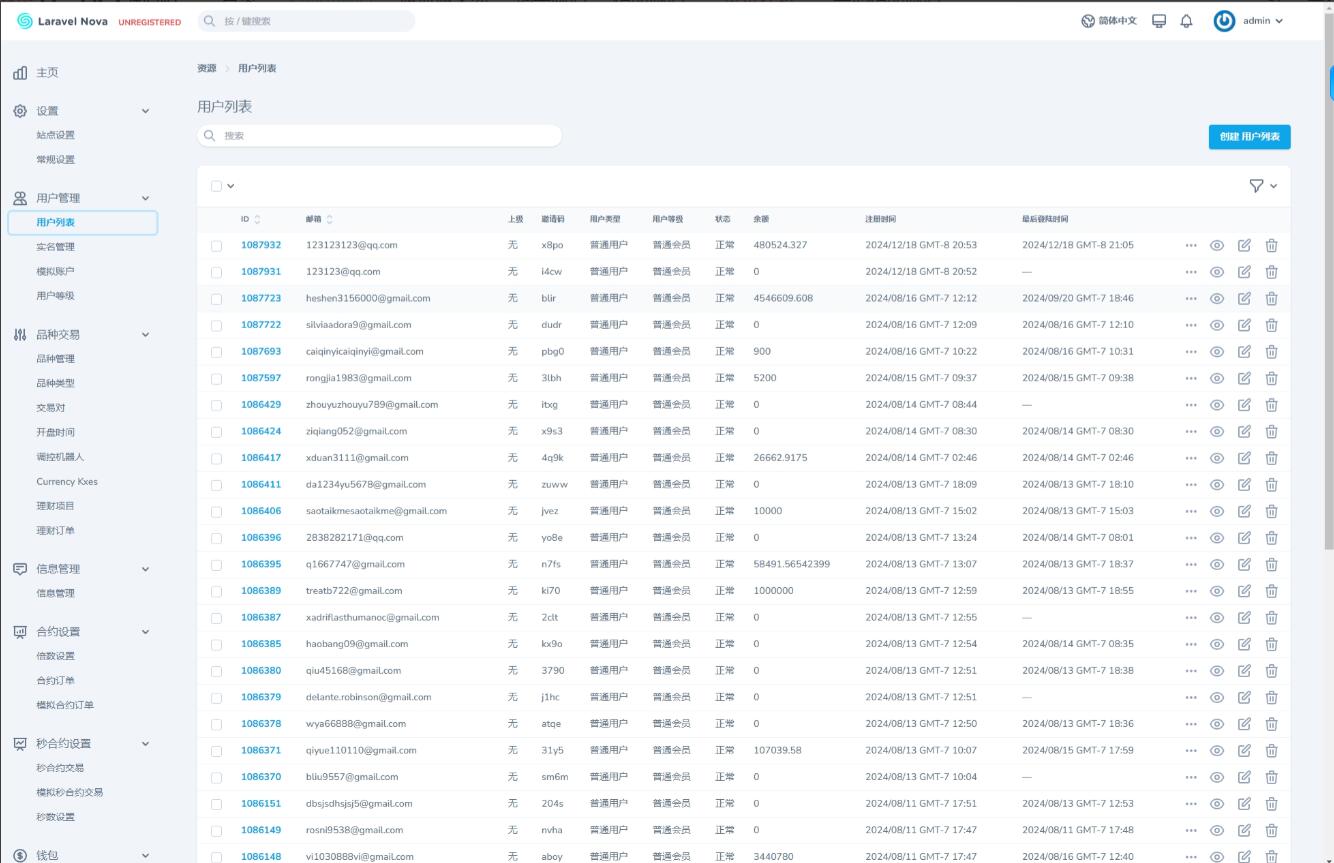Click the notification bell icon
This screenshot has height=863, width=1334.
(x=1186, y=21)
